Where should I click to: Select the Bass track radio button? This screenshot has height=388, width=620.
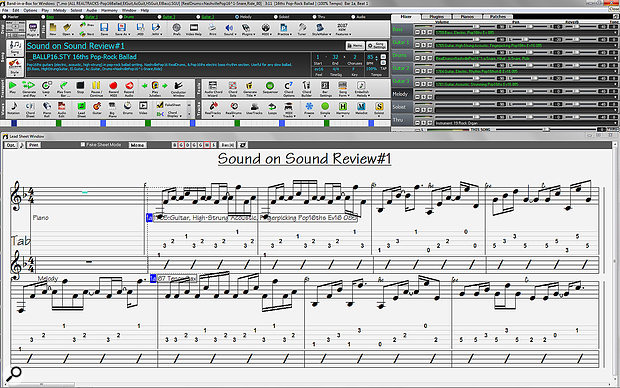point(43,17)
